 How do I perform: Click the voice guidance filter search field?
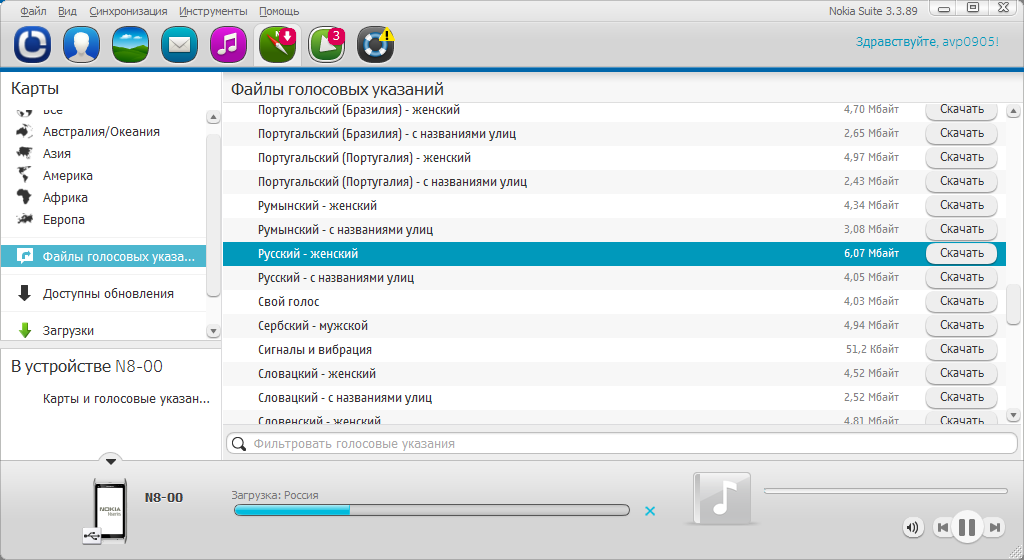[x=620, y=443]
